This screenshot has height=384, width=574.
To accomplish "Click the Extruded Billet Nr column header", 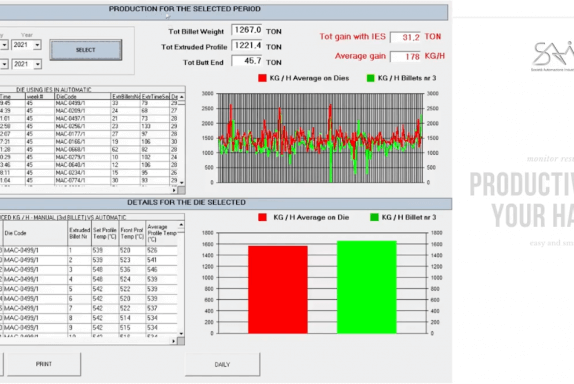I will coord(79,233).
